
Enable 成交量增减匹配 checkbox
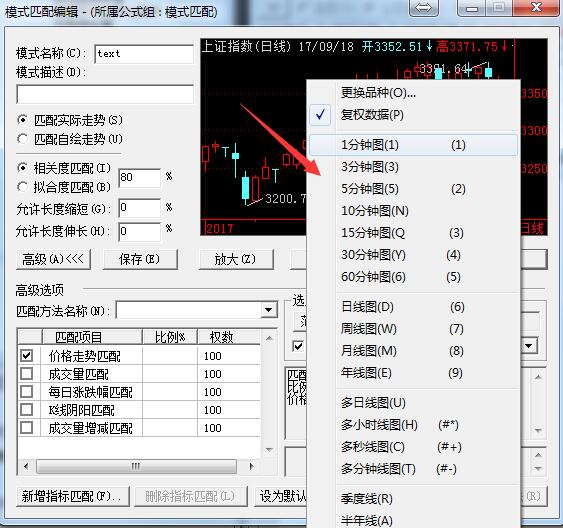click(x=27, y=427)
